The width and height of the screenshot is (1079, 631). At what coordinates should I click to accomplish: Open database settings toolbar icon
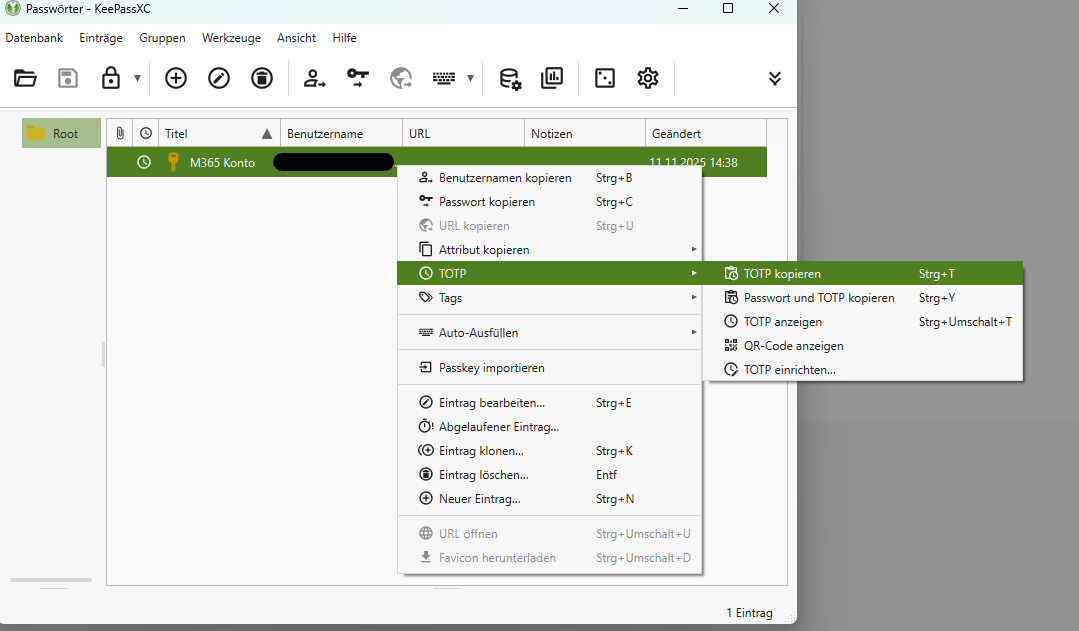click(x=510, y=78)
